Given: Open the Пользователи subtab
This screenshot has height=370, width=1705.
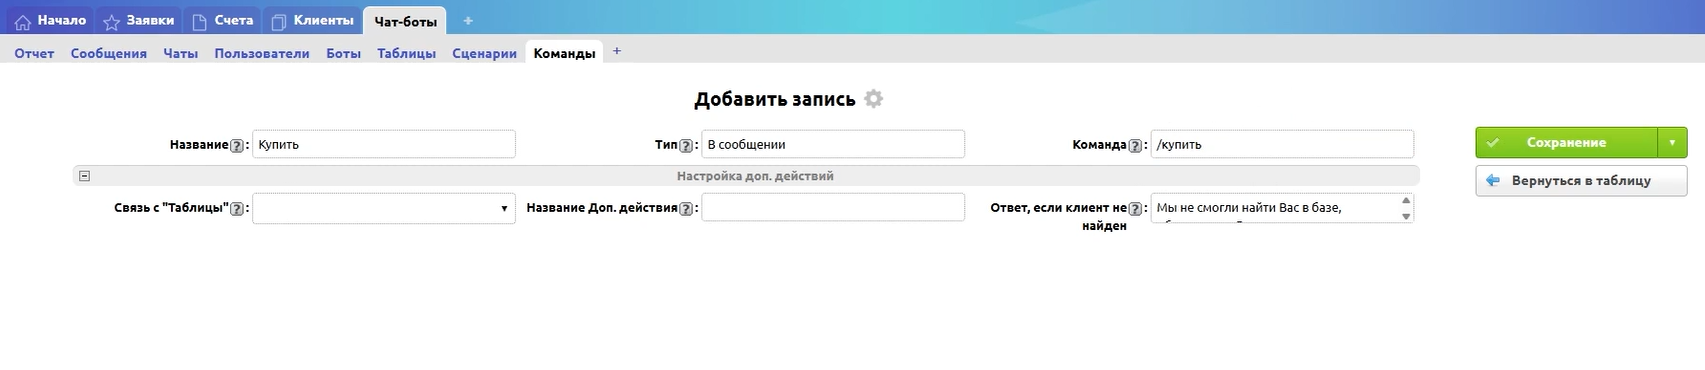Looking at the screenshot, I should [262, 53].
